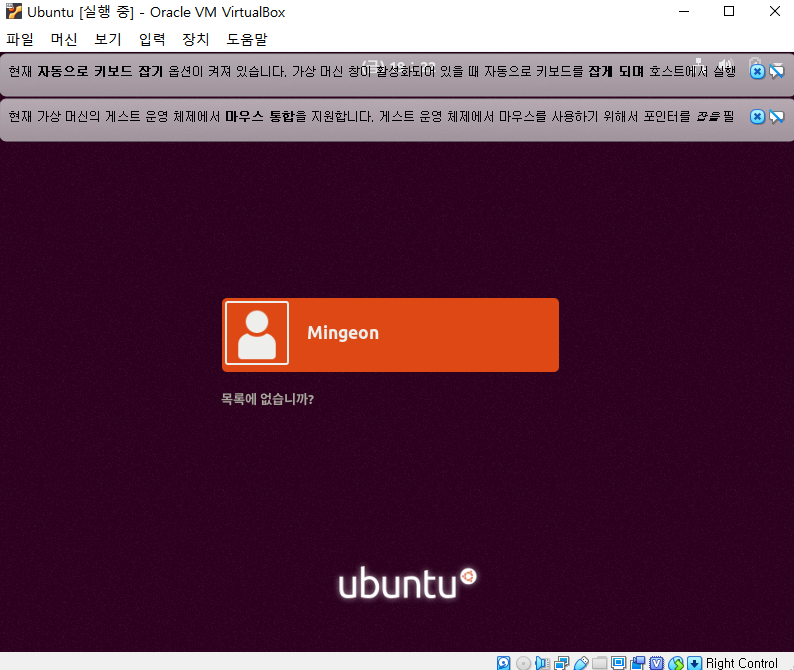
Task: Open the 입력 menu
Action: (x=152, y=40)
